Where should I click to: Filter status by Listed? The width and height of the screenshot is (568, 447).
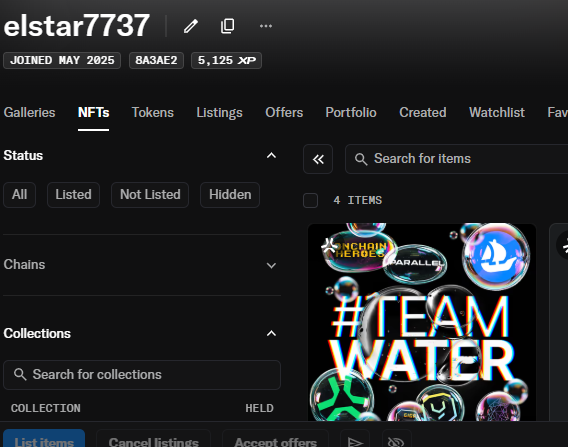[74, 195]
